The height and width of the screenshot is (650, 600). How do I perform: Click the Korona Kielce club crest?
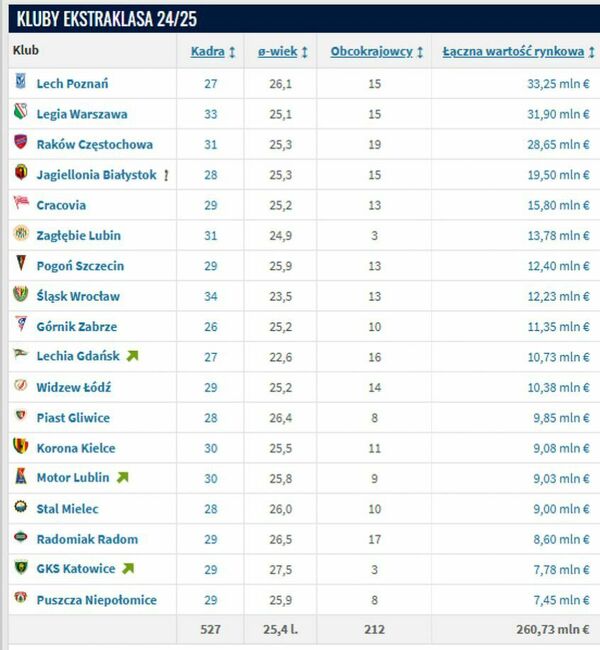[x=20, y=447]
